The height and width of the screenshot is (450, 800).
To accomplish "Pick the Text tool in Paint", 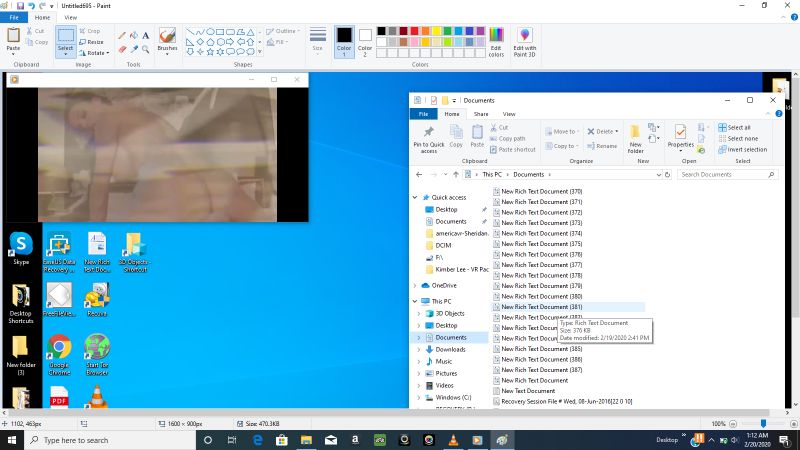I will point(145,35).
